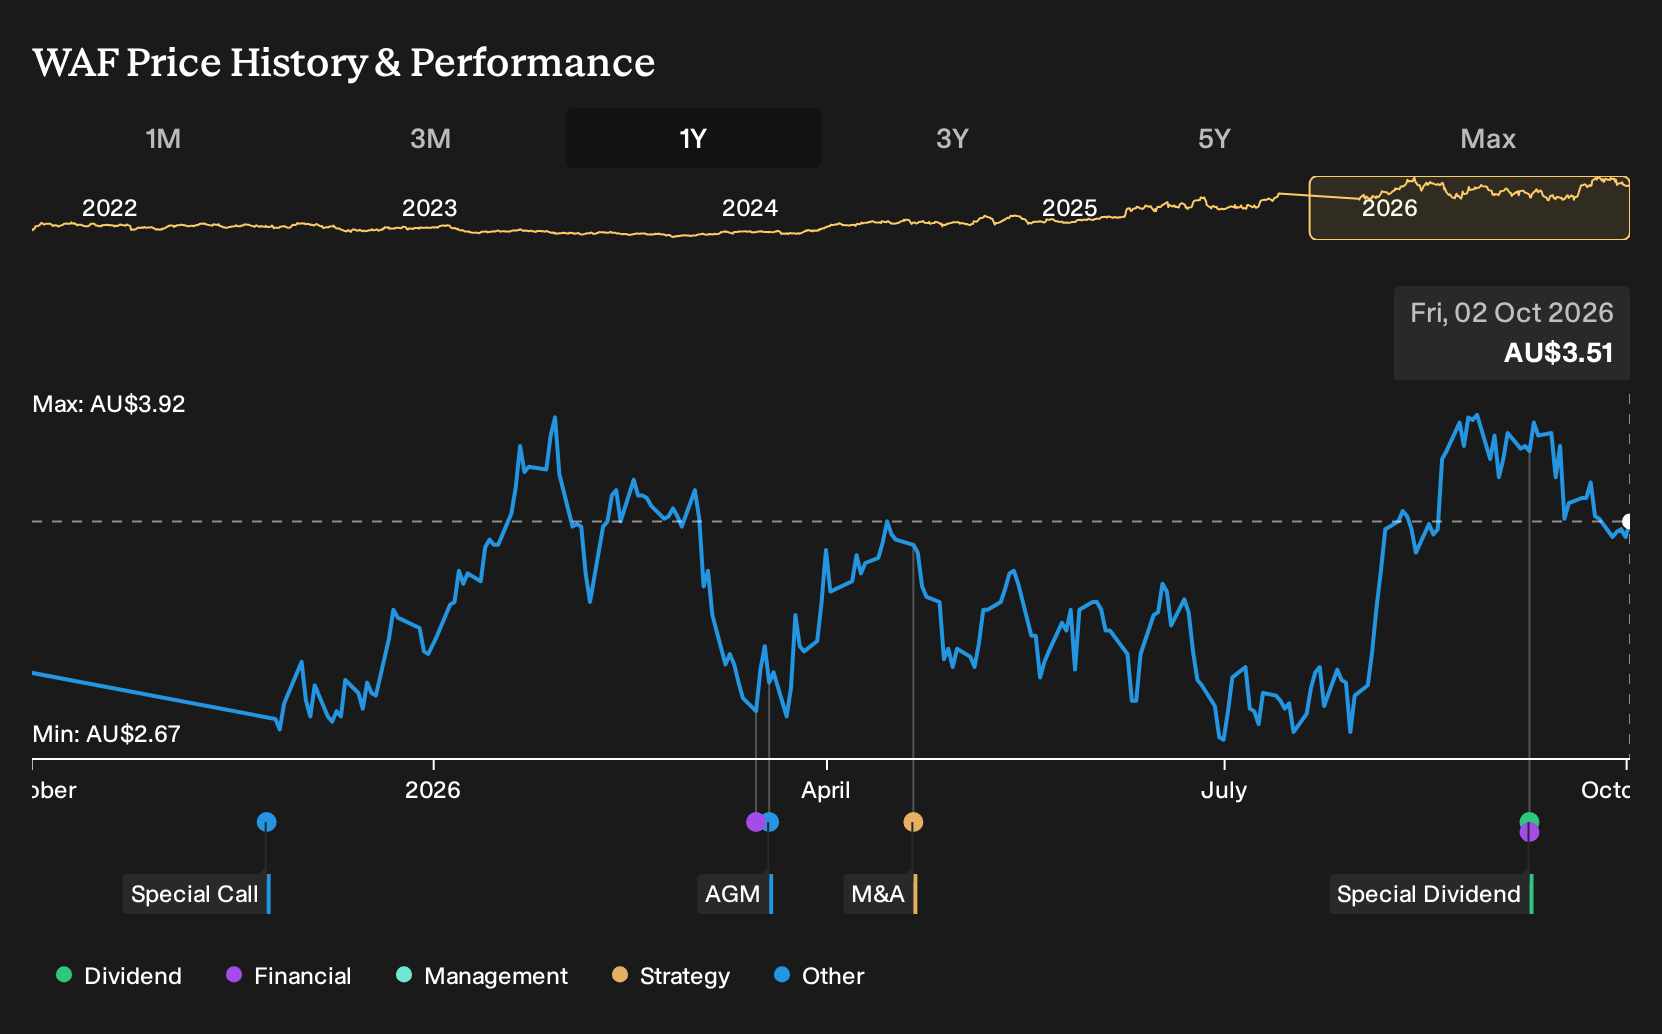
Task: Click purple financial dot under Special Dividend marker
Action: 1529,833
